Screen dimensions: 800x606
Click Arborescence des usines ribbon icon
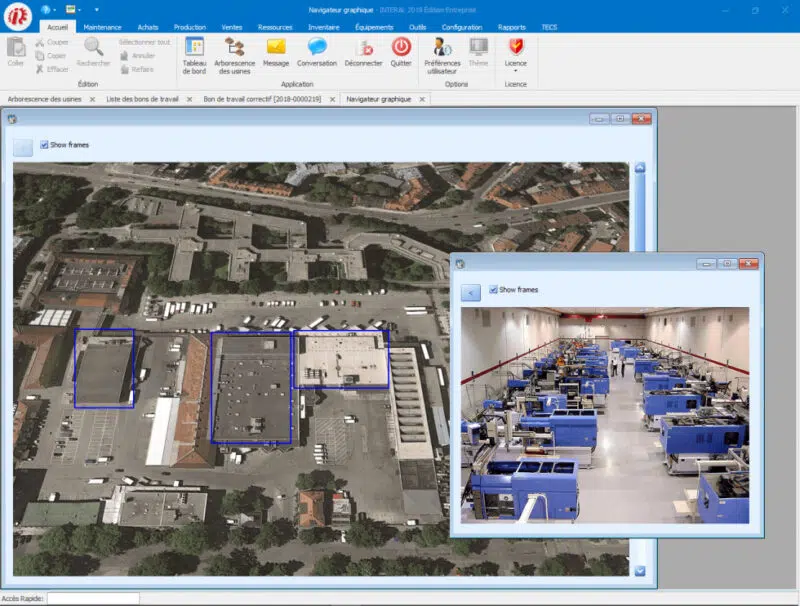[x=235, y=54]
